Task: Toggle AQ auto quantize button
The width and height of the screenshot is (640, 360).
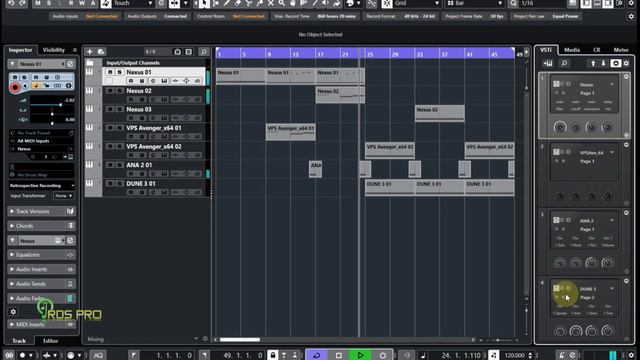Action: point(98,355)
